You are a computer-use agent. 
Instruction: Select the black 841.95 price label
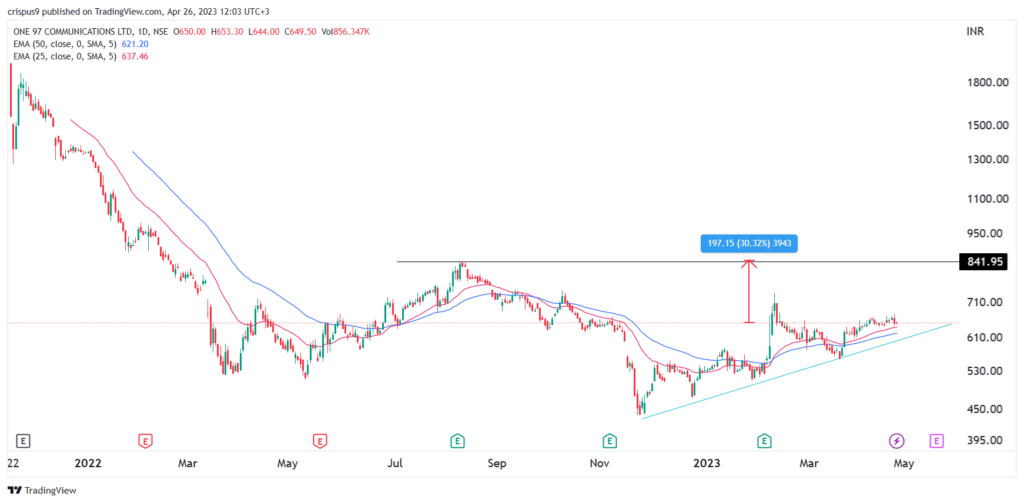point(984,263)
